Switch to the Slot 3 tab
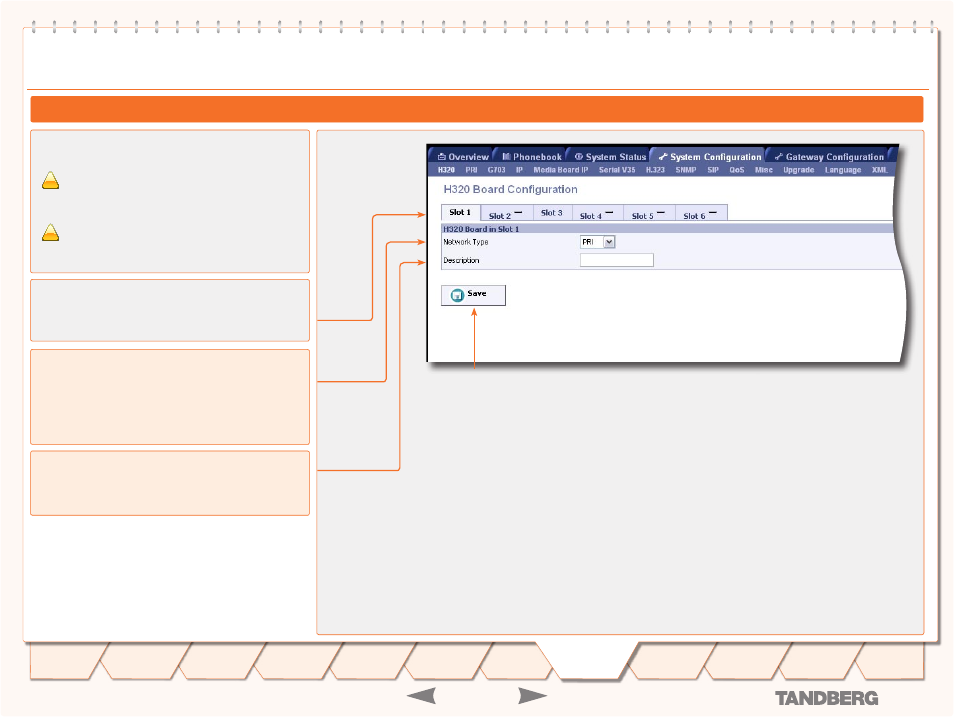Viewport: 954px width, 717px height. point(552,213)
